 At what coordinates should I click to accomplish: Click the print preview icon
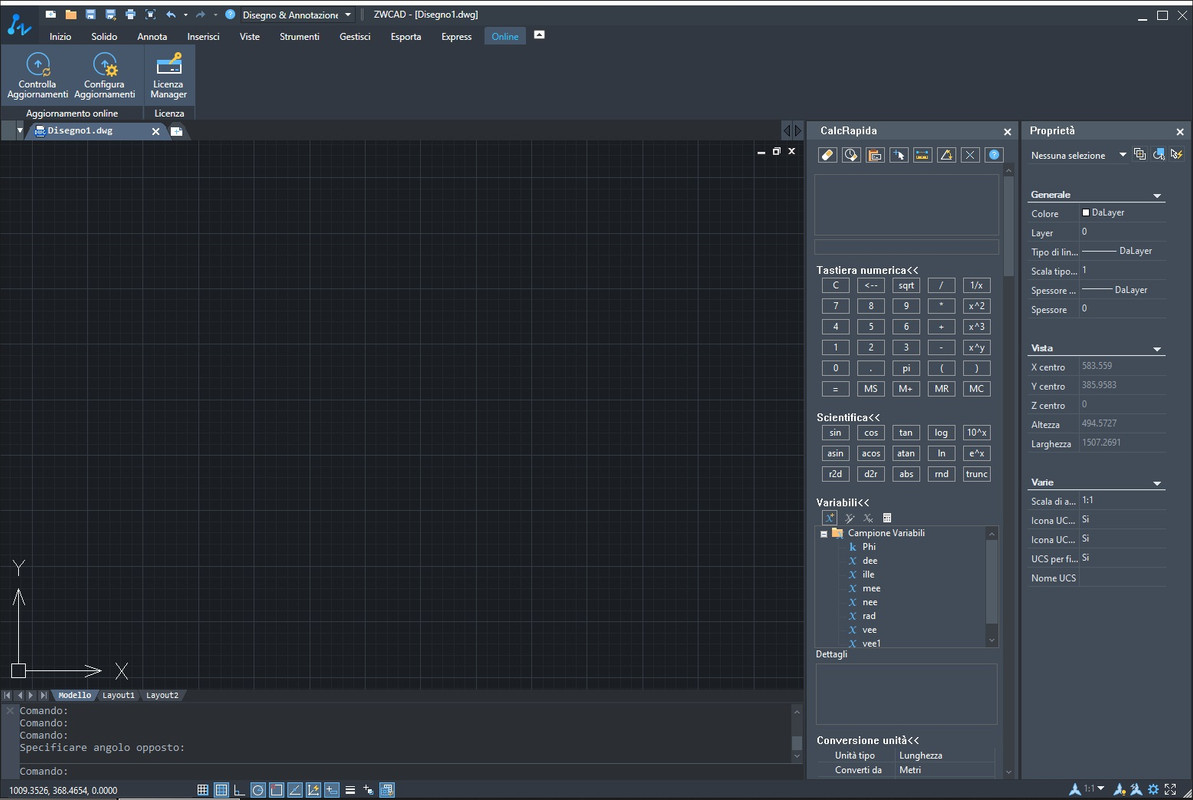(x=150, y=14)
